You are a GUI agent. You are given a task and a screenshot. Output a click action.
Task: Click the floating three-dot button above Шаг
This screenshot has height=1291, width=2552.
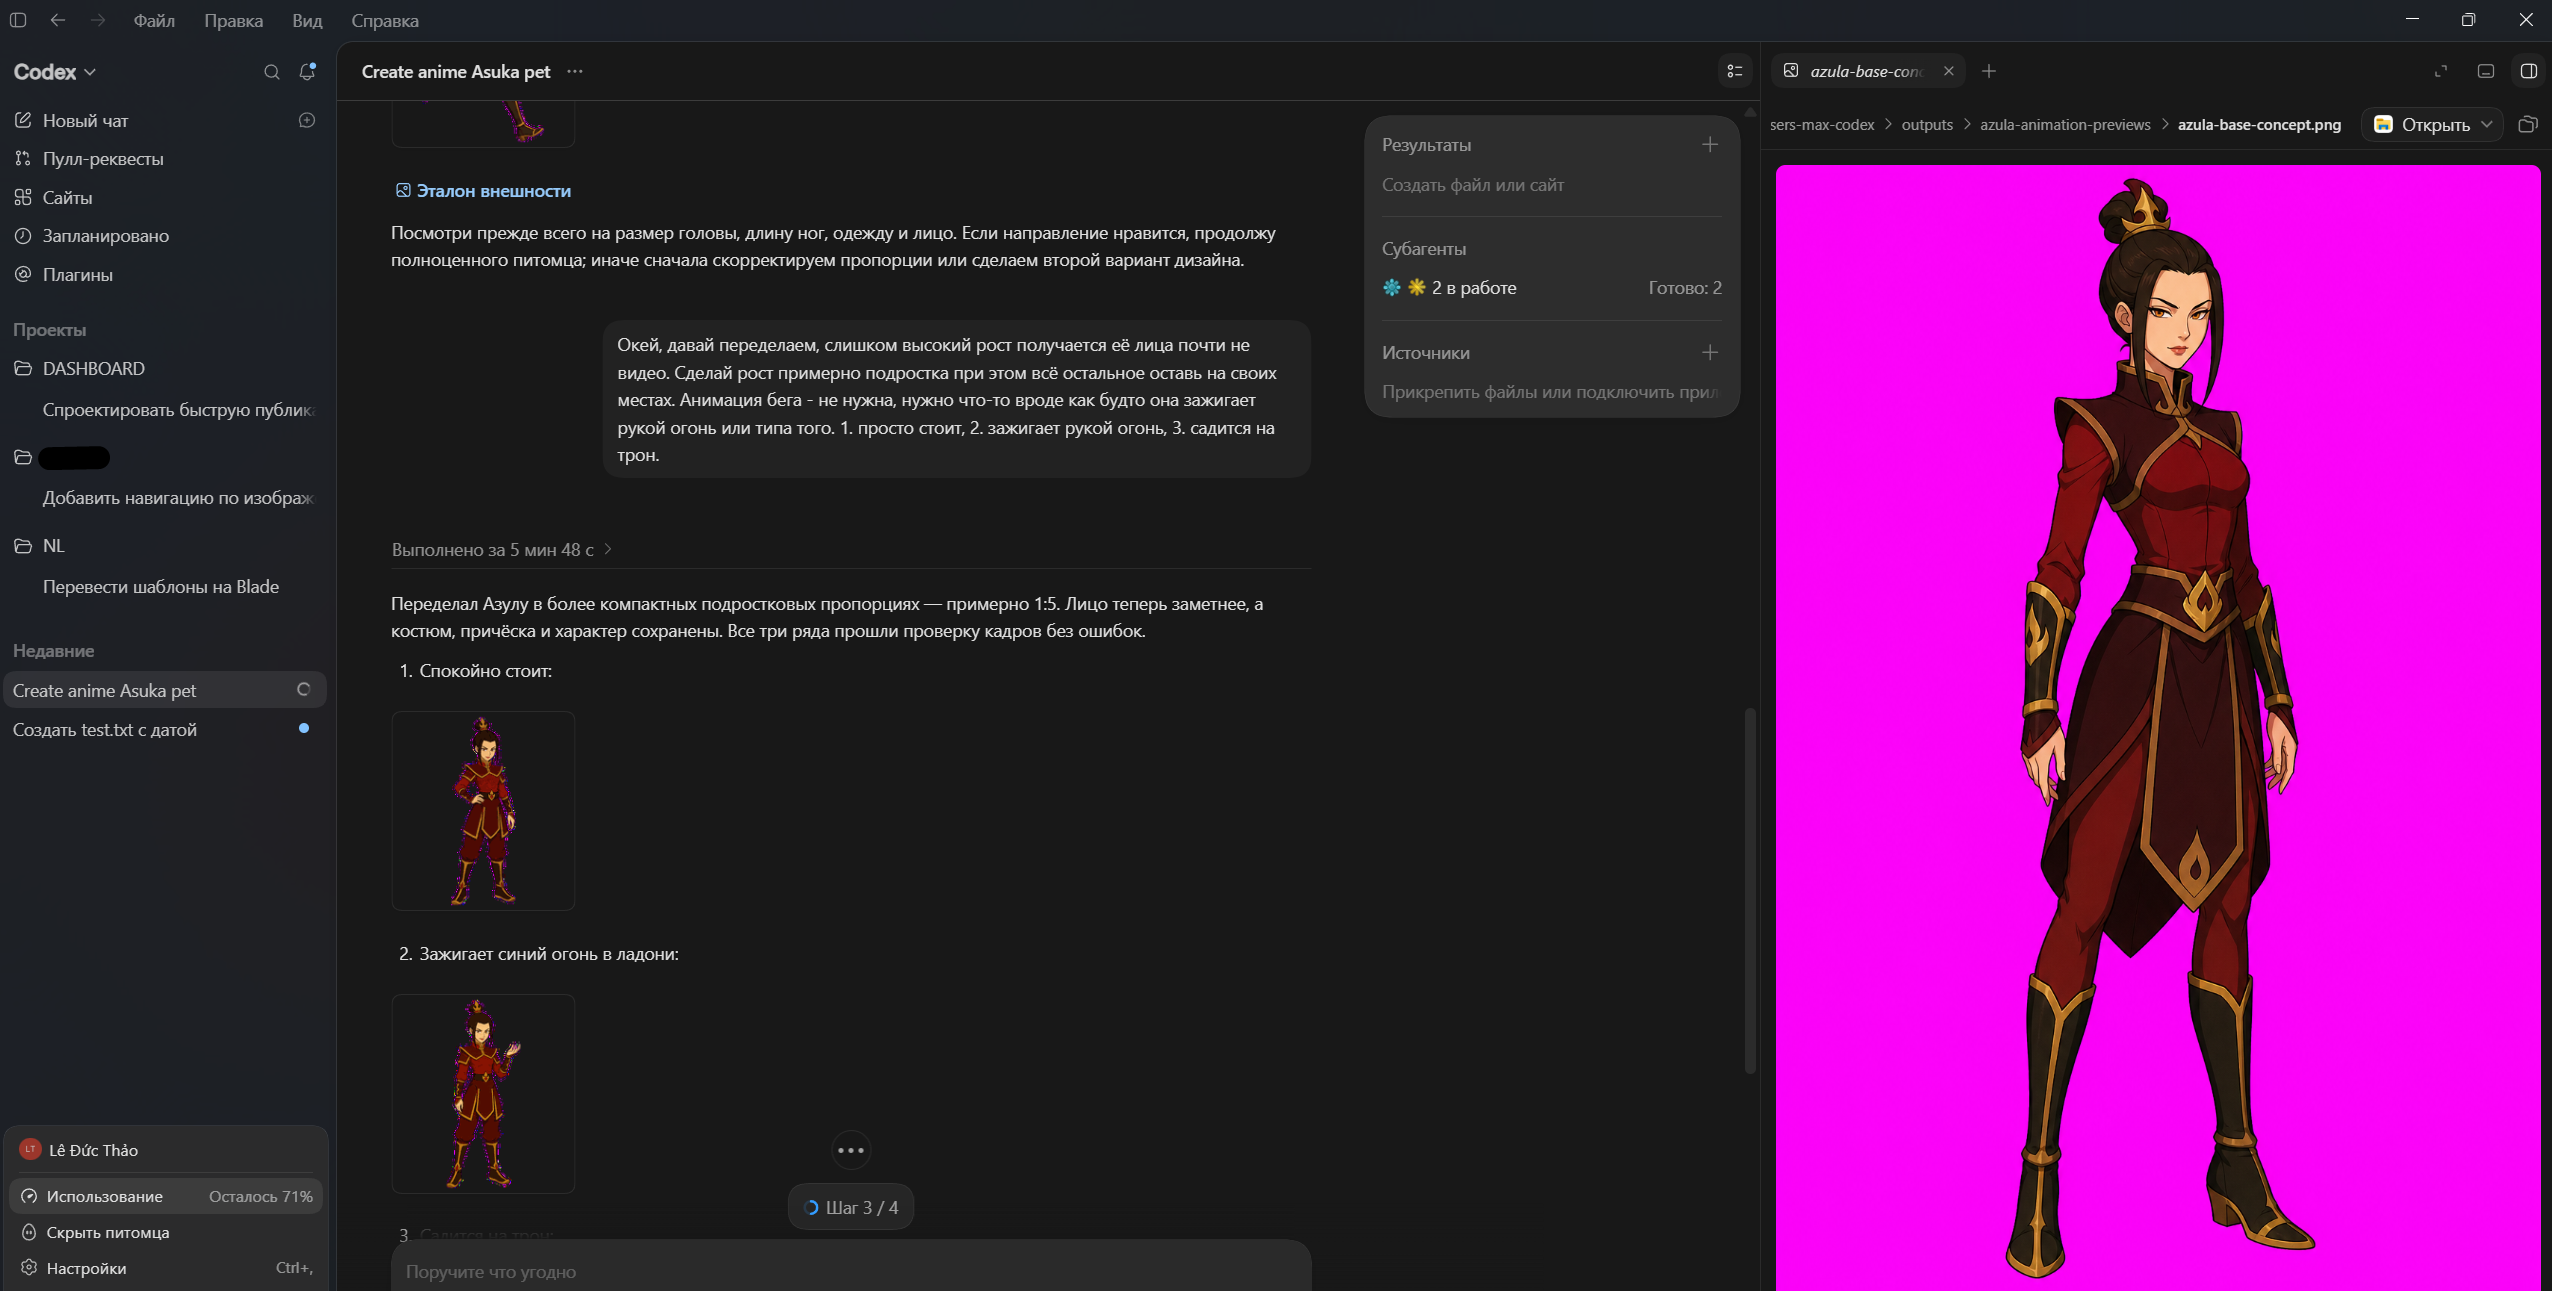point(851,1150)
